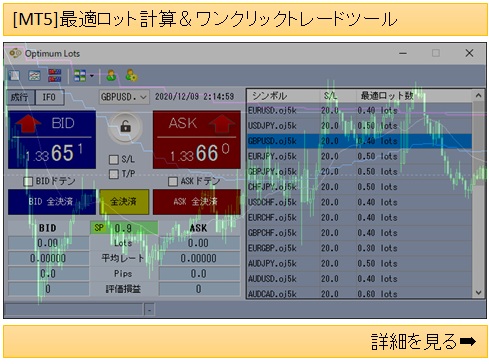Click the symbol list scrollbar thumb
The image size is (489, 364).
(x=478, y=144)
